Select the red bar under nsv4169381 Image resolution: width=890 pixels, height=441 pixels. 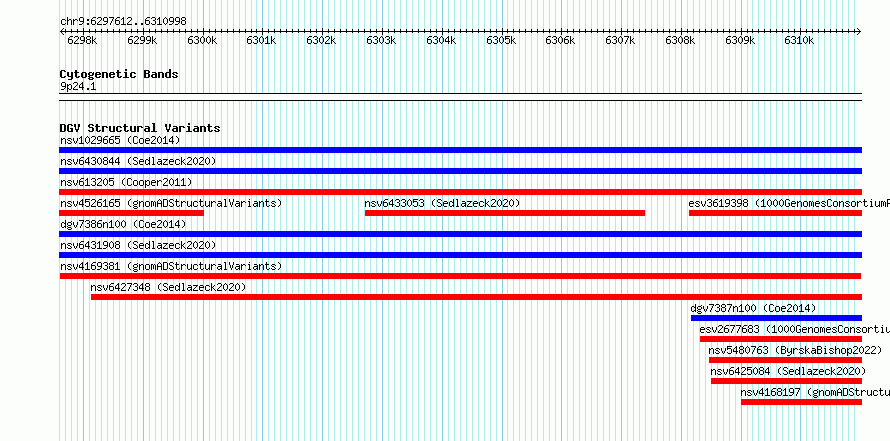pyautogui.click(x=460, y=276)
